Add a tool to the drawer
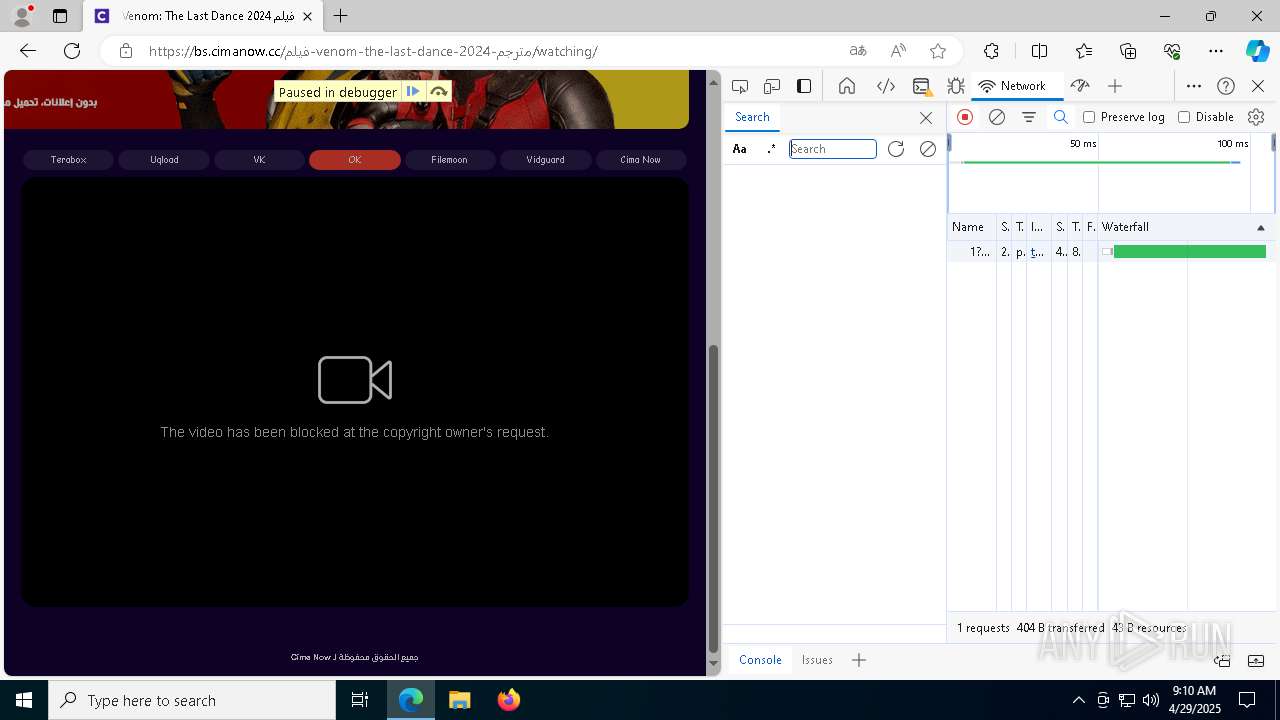Image resolution: width=1280 pixels, height=720 pixels. pos(859,660)
